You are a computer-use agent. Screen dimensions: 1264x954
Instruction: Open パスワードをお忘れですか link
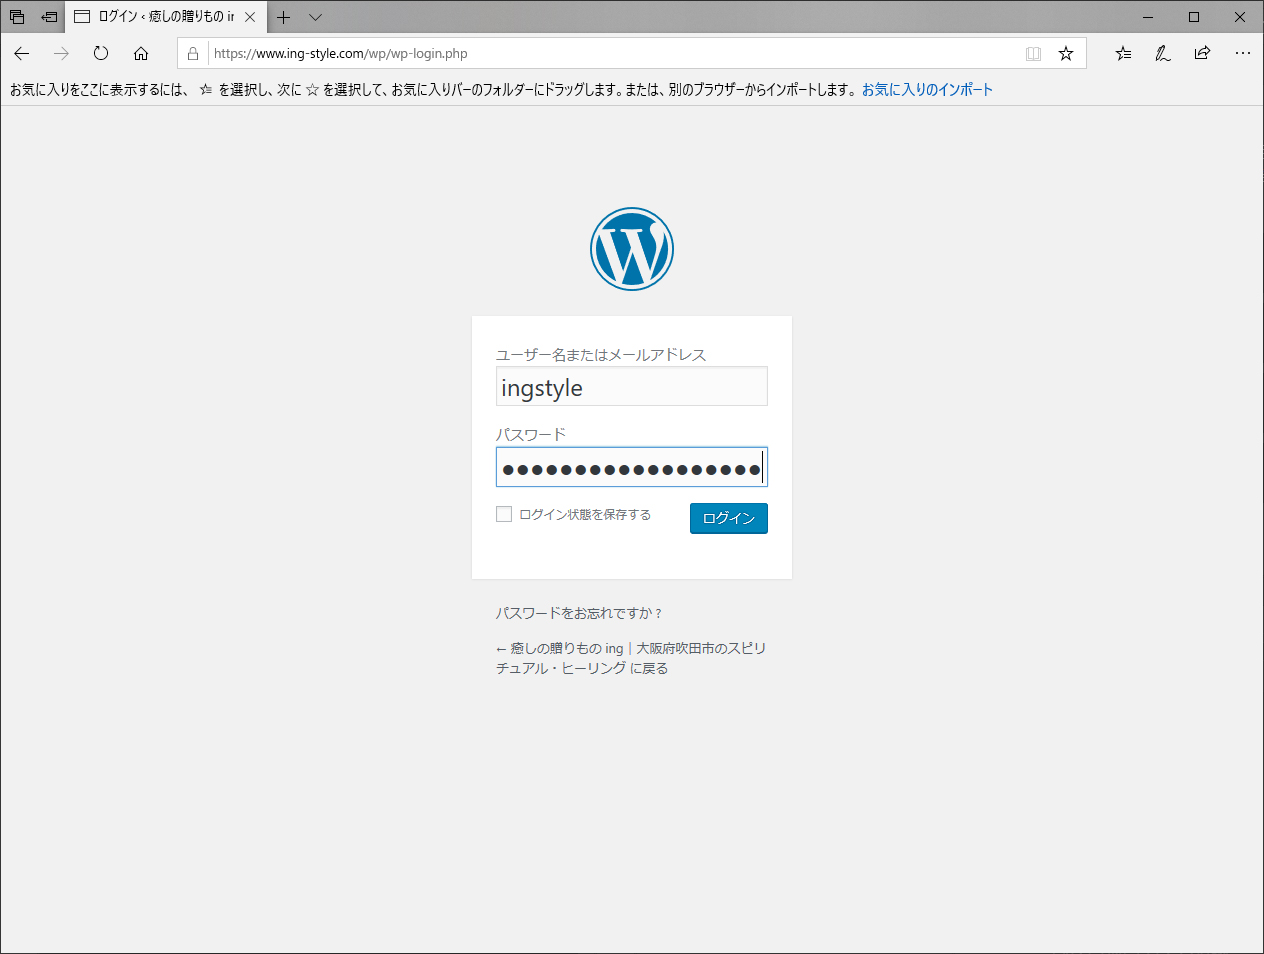(x=579, y=613)
